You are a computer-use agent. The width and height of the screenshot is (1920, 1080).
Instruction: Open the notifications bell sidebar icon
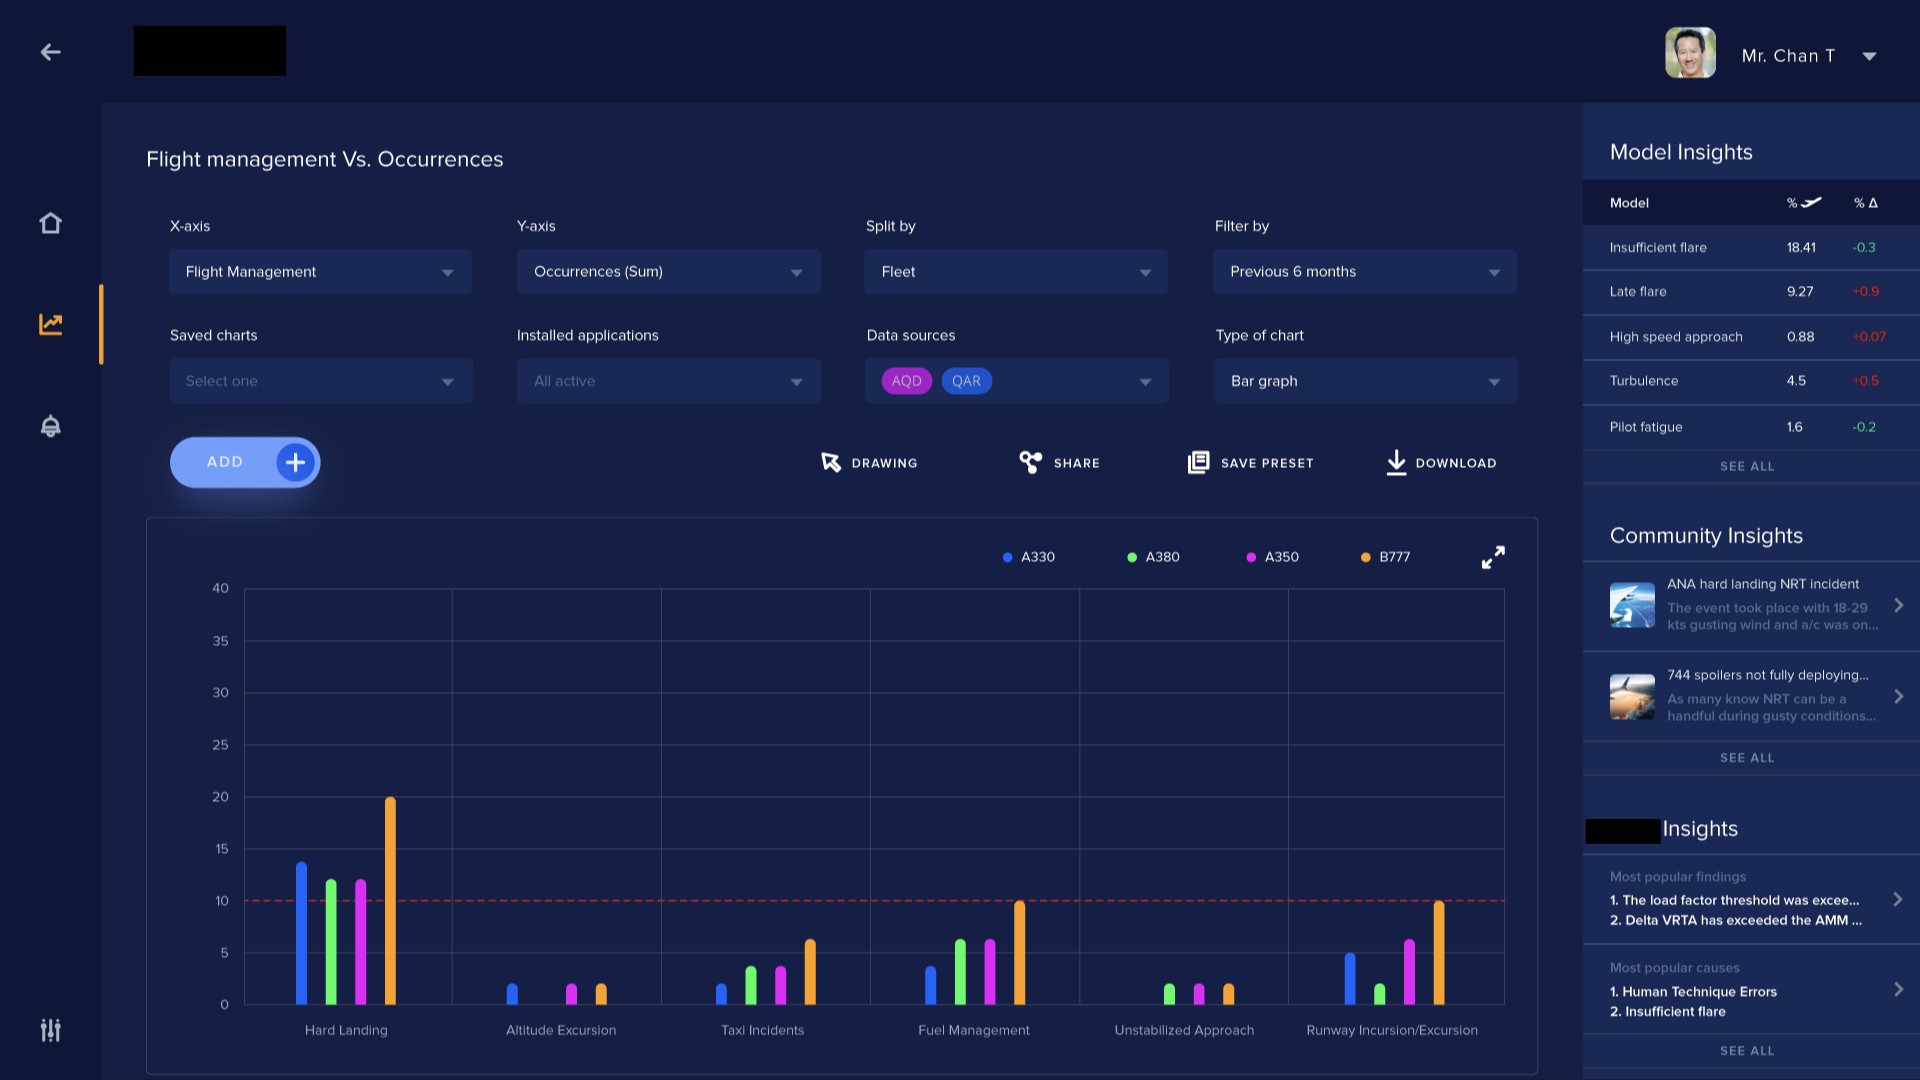tap(50, 426)
